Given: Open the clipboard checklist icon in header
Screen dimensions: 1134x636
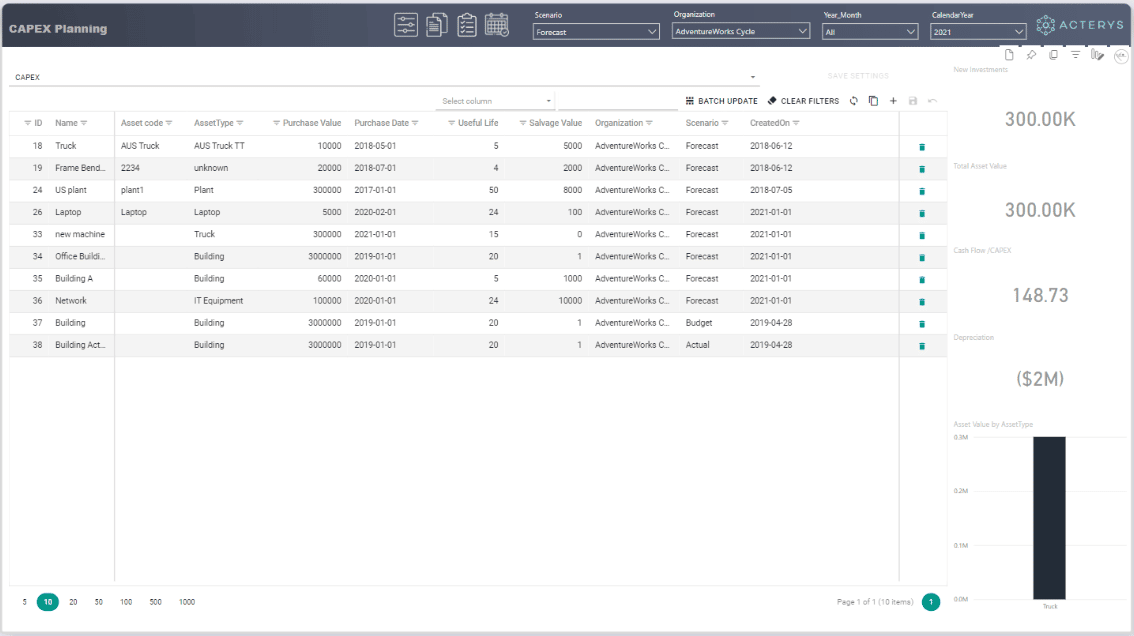Looking at the screenshot, I should point(466,25).
